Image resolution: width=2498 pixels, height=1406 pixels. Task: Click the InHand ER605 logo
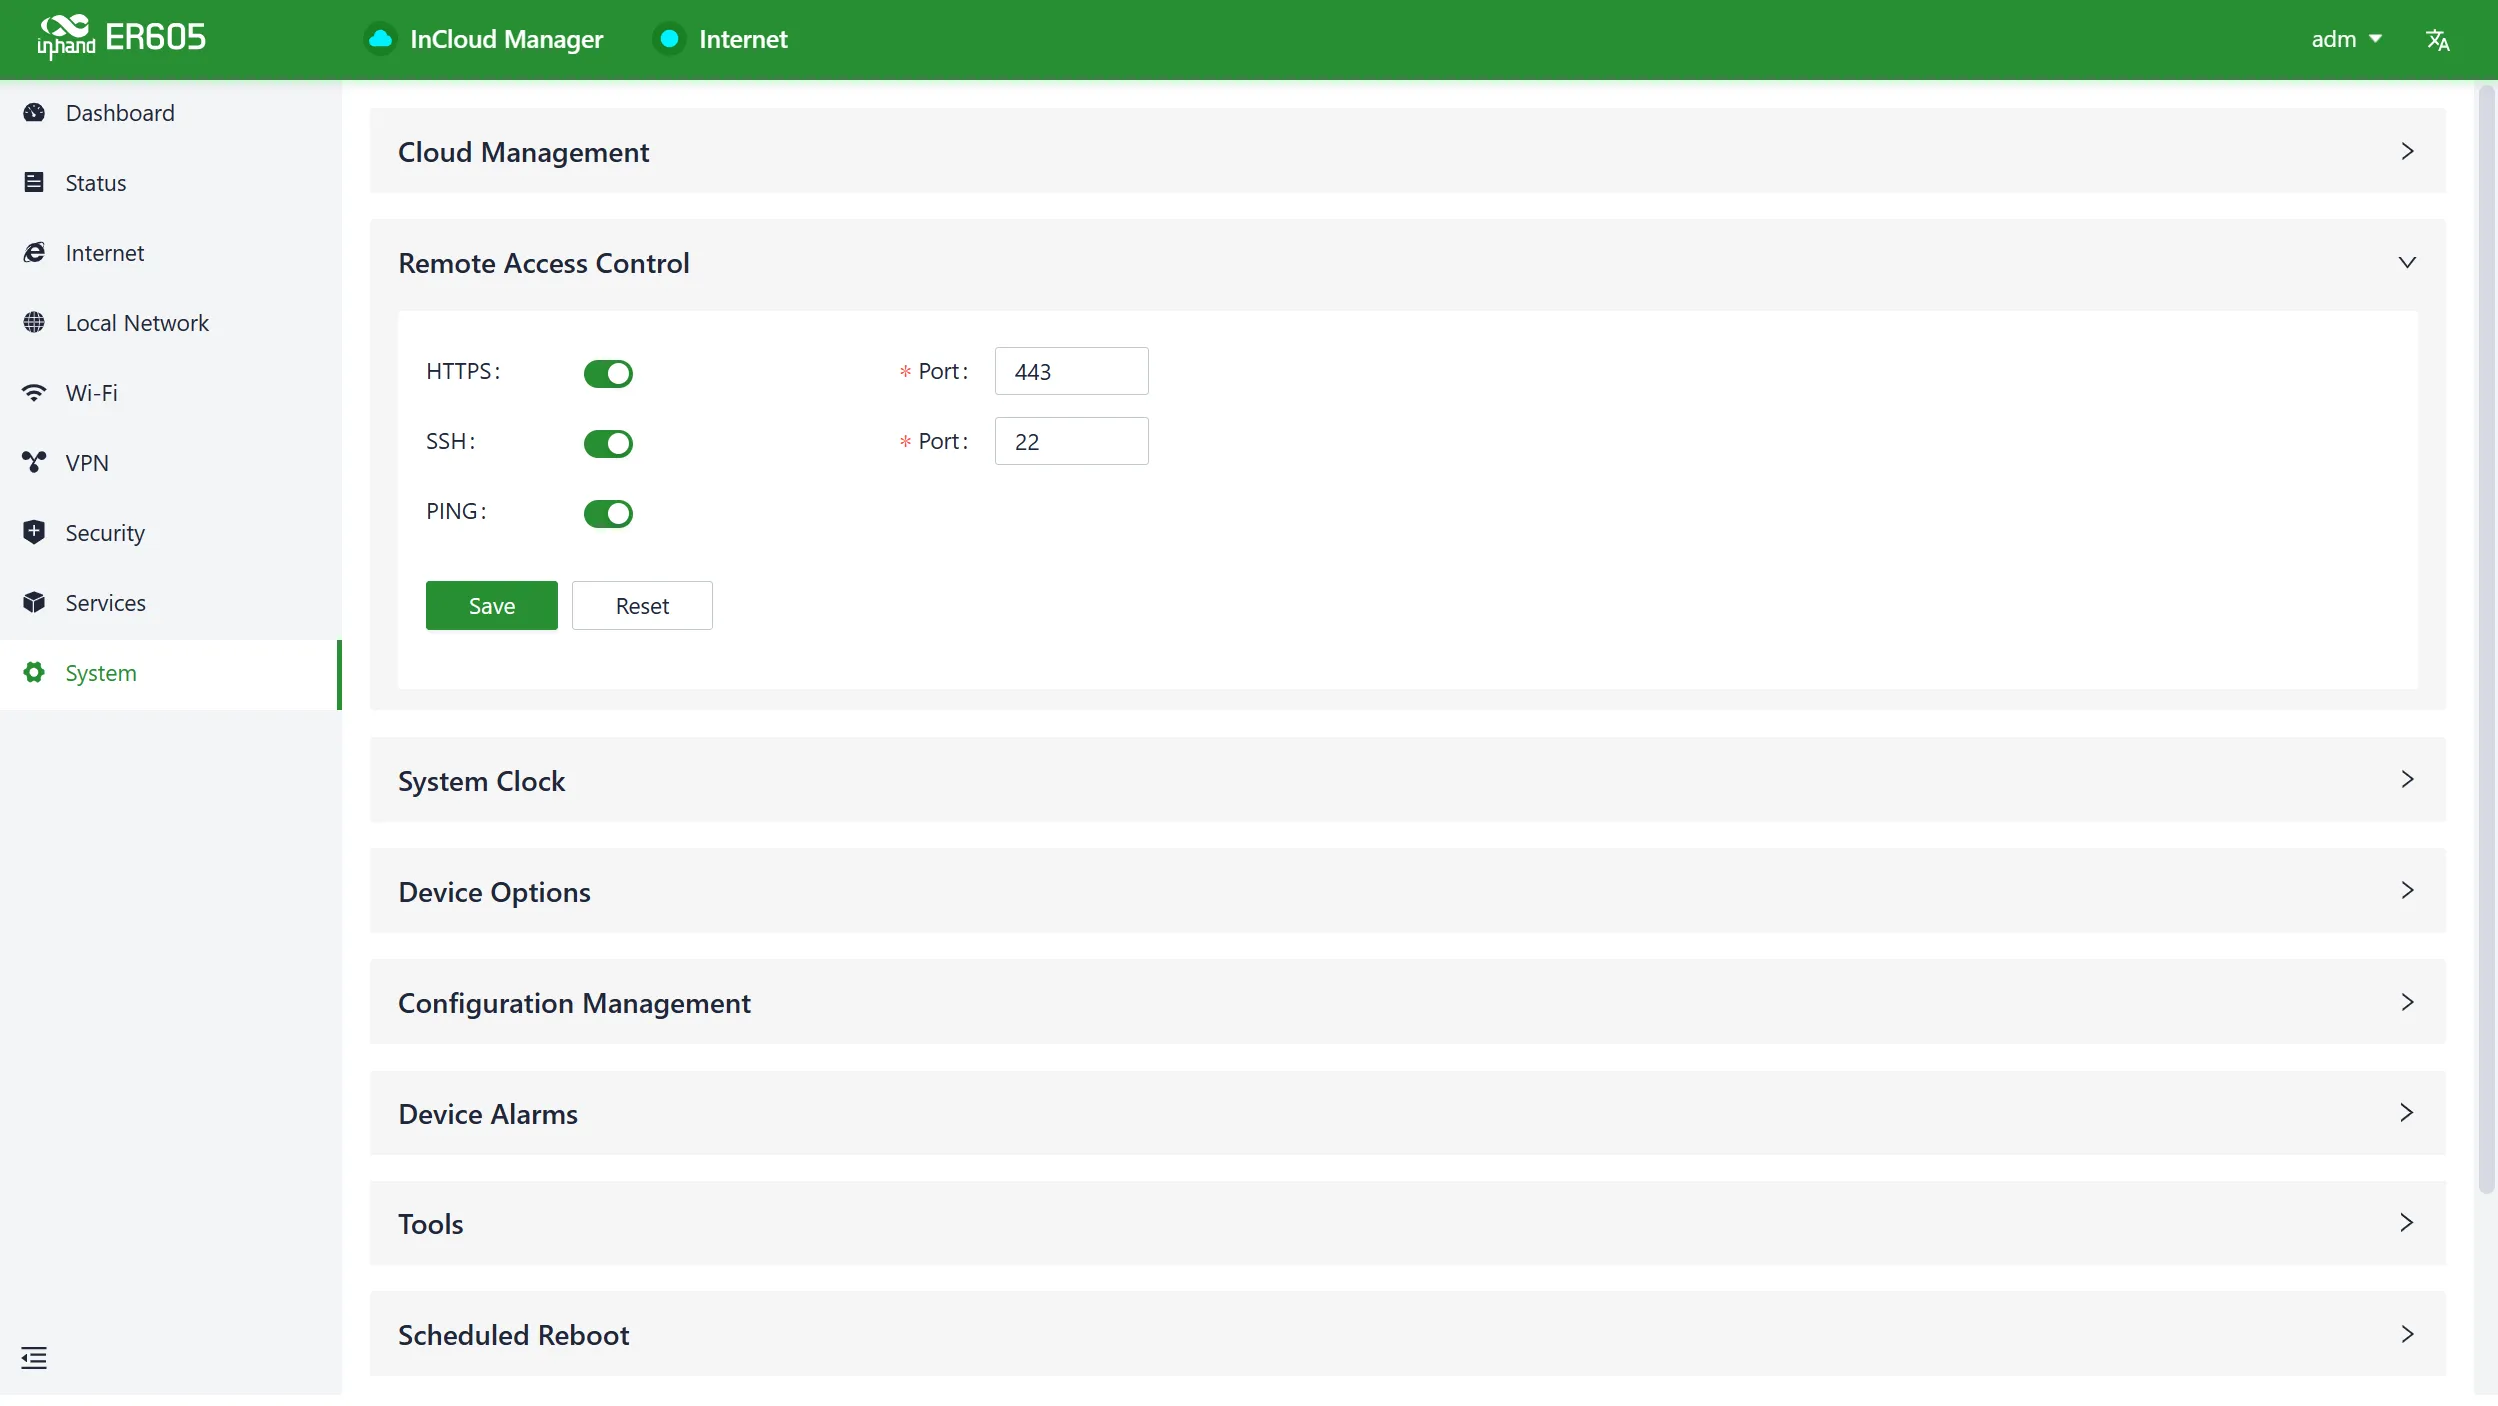click(121, 38)
